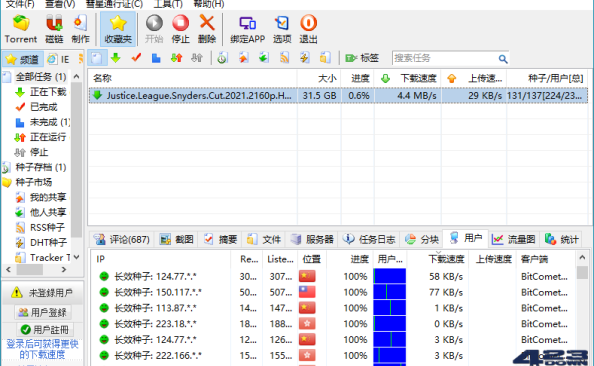Add a magnet link (磁链)
This screenshot has width=594, height=366.
click(54, 29)
